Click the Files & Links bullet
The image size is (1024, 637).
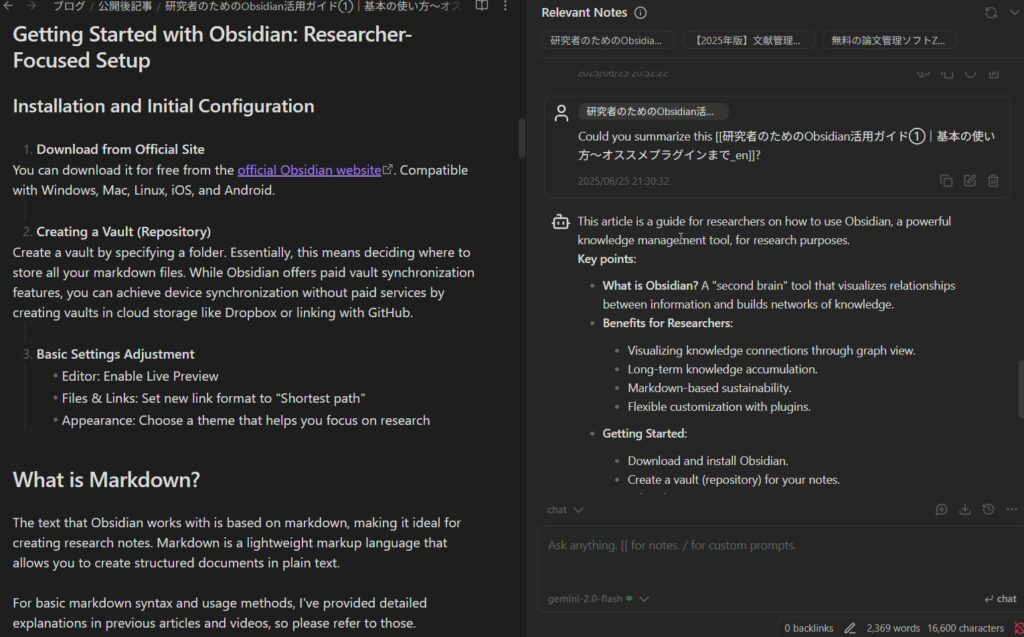214,398
